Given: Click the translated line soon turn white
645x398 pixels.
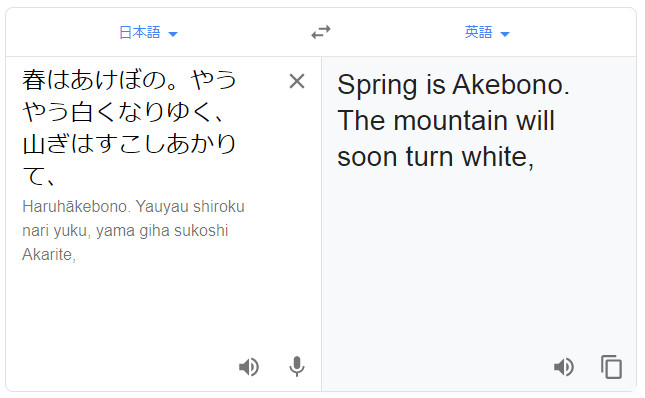Looking at the screenshot, I should 435,157.
